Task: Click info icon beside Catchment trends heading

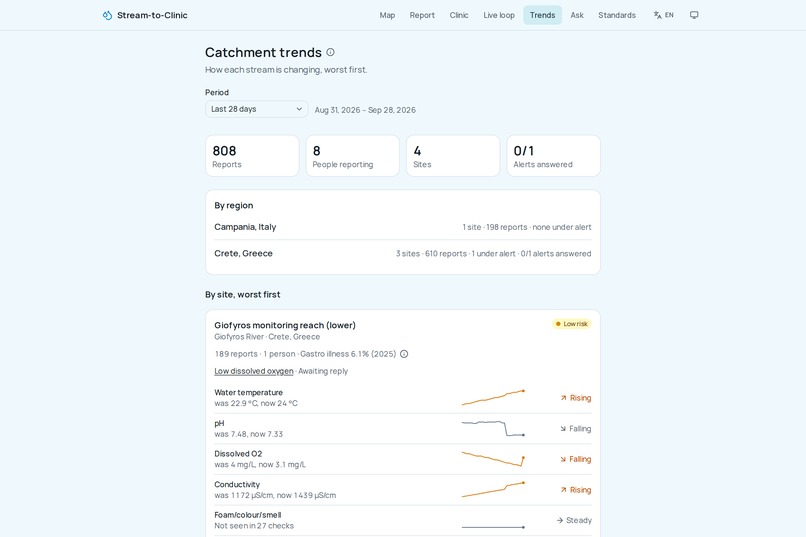Action: [x=331, y=52]
